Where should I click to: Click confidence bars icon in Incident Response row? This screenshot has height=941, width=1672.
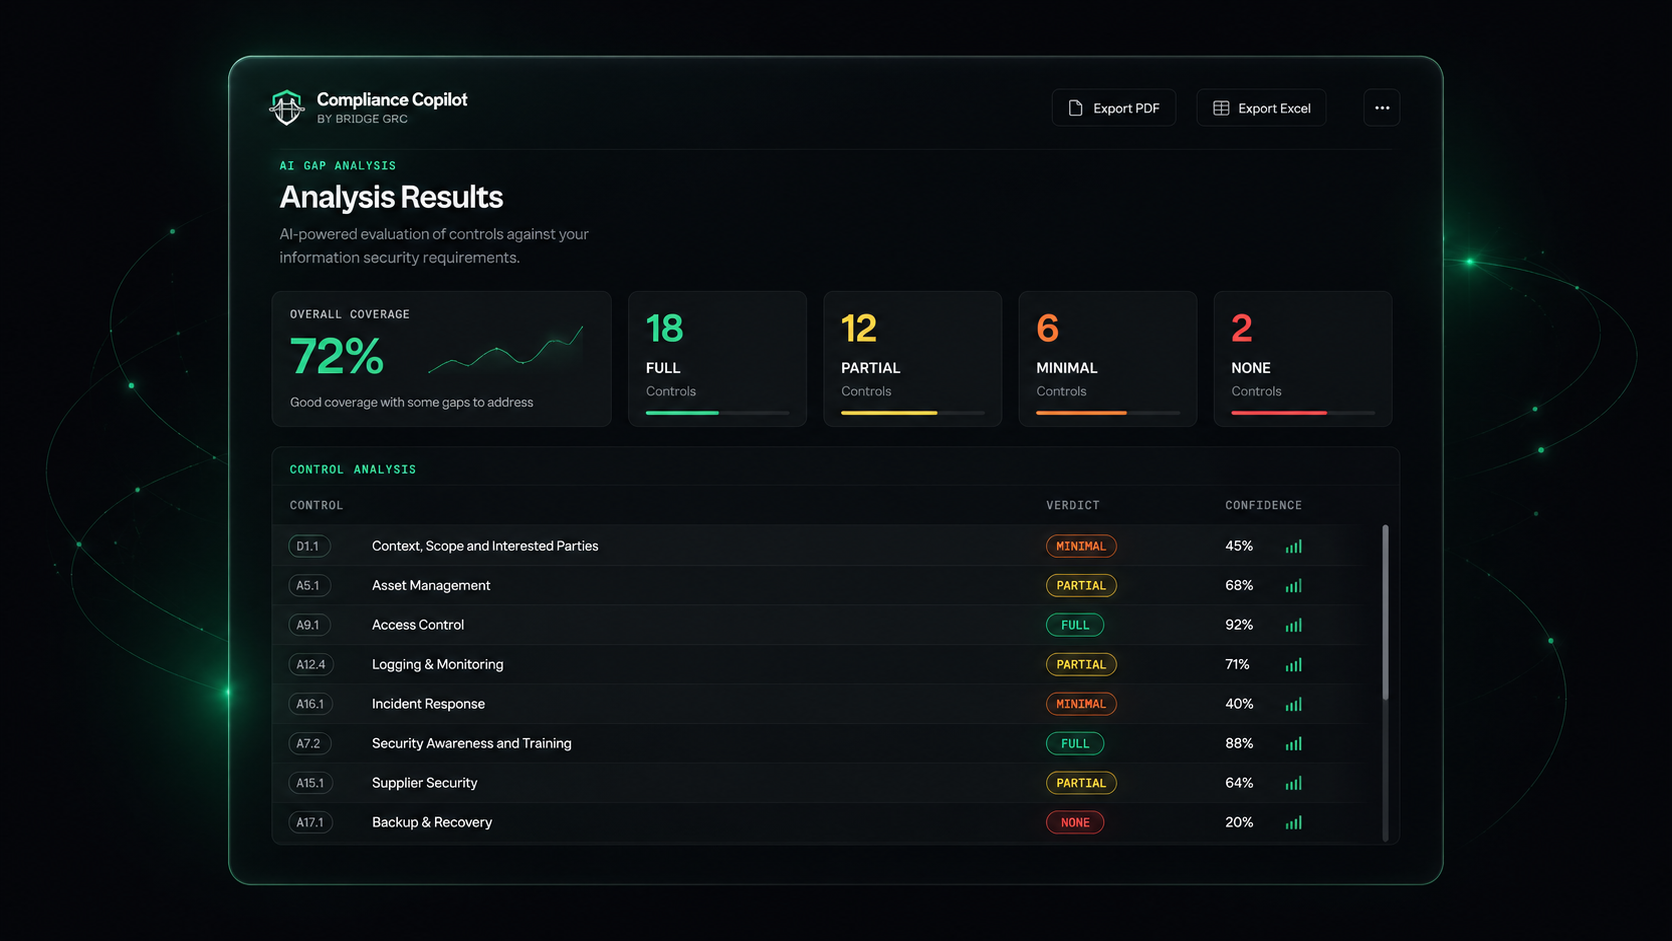tap(1293, 704)
